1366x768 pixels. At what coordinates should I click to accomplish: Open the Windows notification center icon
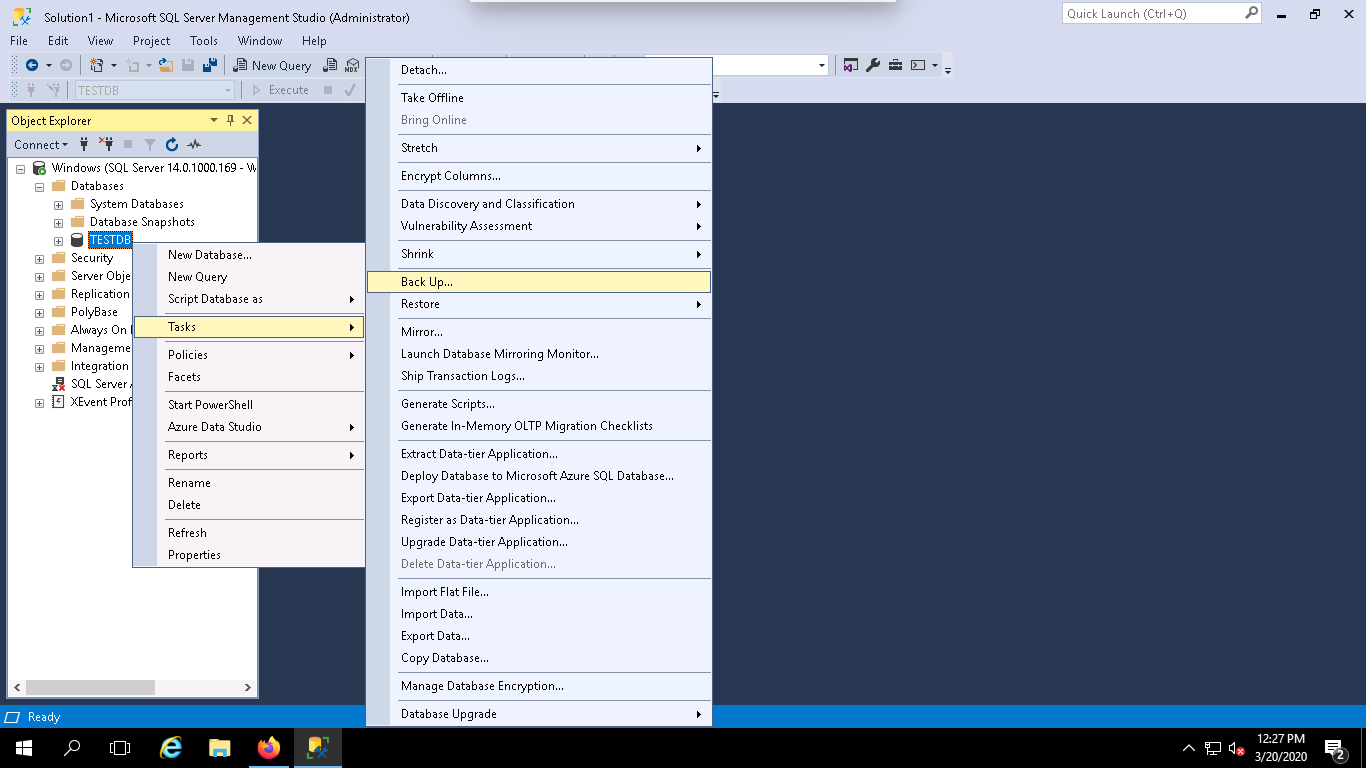point(1335,747)
